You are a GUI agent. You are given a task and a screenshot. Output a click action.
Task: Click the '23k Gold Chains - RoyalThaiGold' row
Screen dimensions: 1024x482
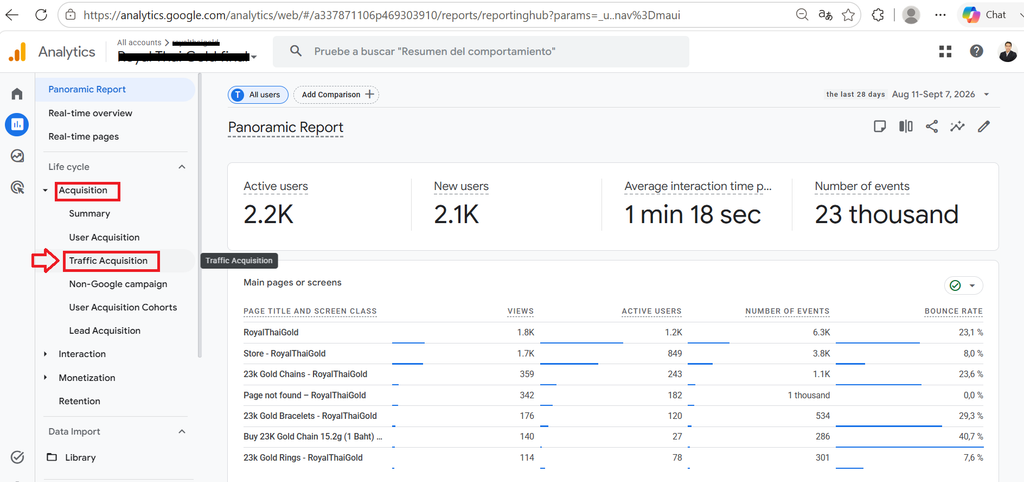(613, 374)
